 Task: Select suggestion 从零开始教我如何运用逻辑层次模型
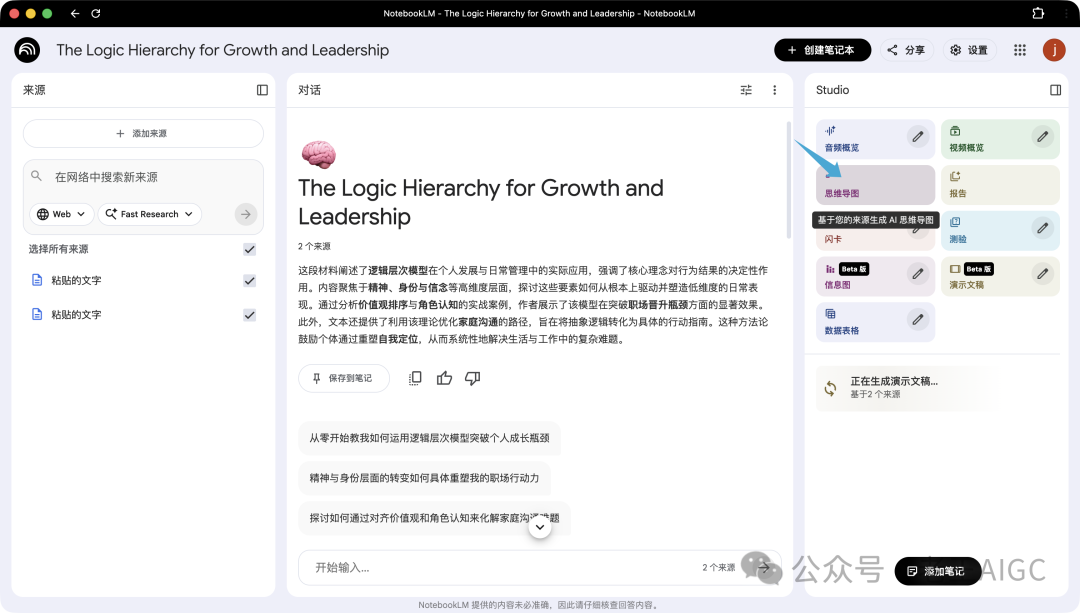(x=429, y=438)
